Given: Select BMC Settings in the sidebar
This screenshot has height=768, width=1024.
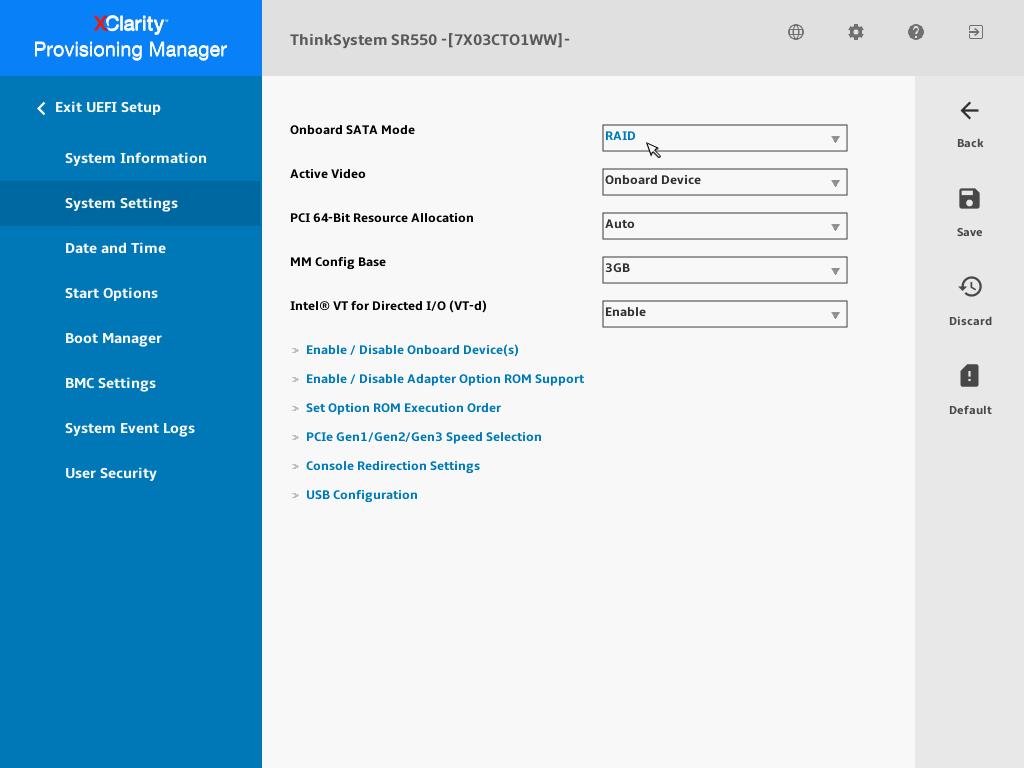Looking at the screenshot, I should click(x=110, y=383).
